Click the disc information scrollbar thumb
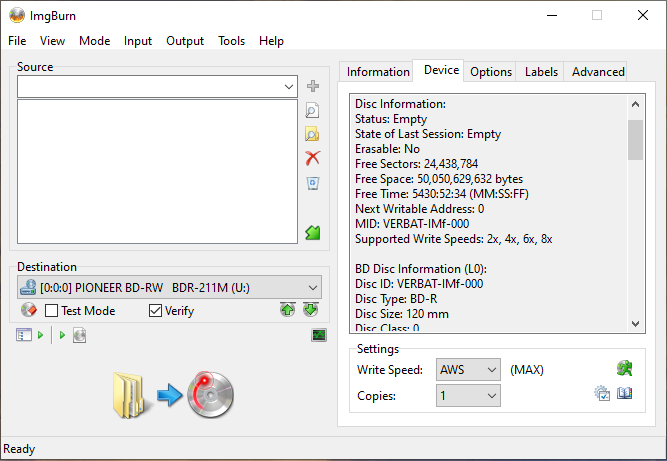The image size is (667, 461). click(x=636, y=140)
